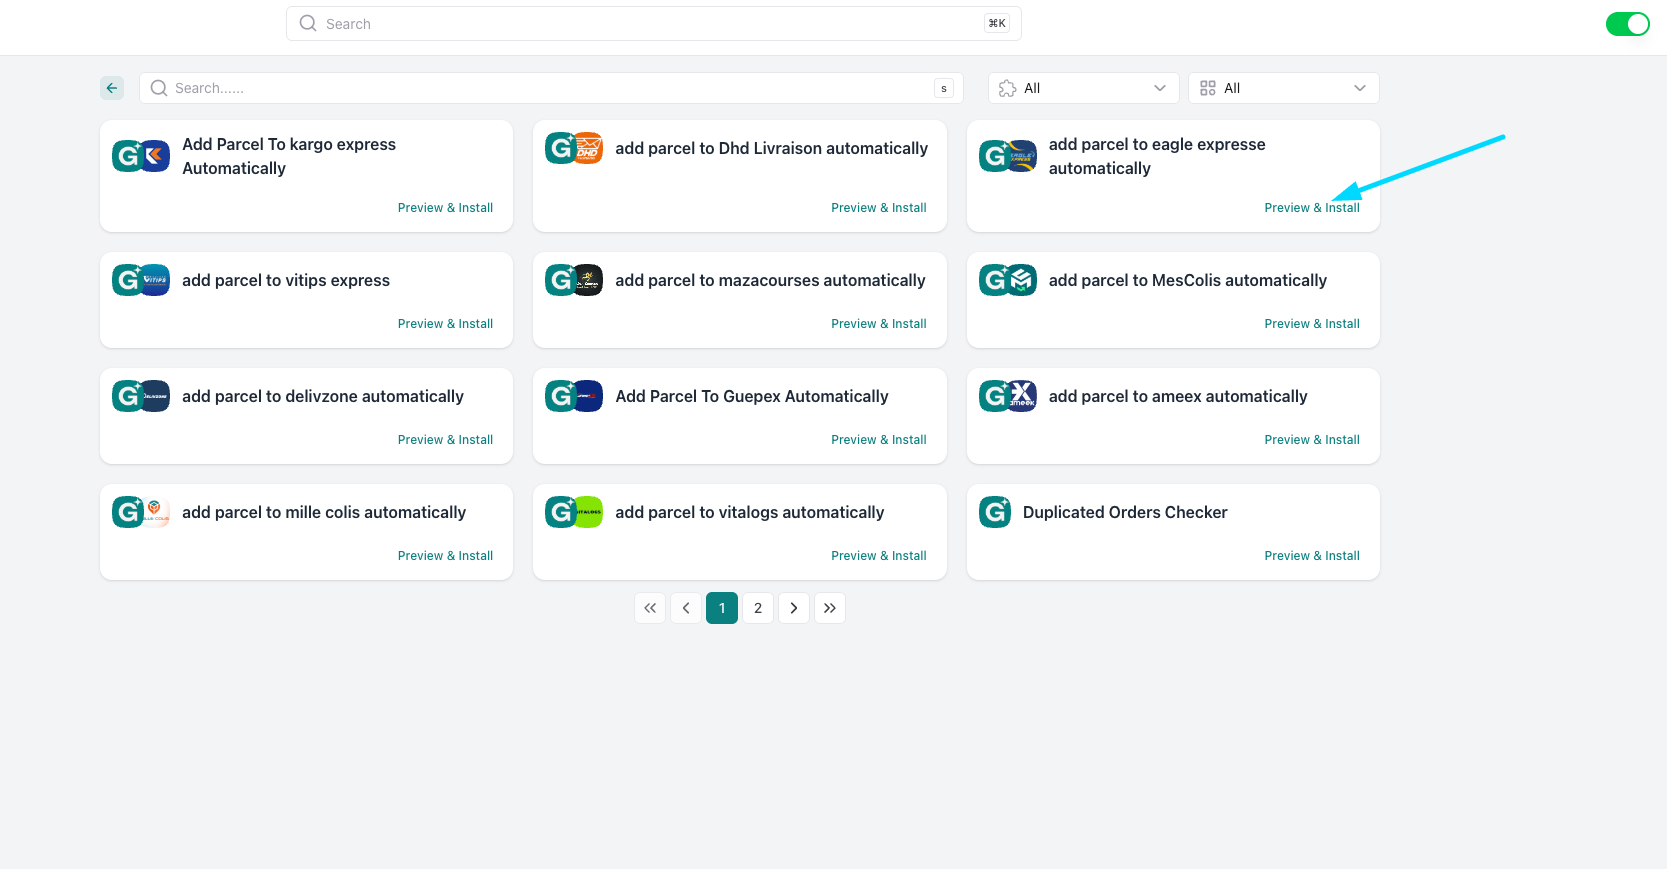Image resolution: width=1667 pixels, height=869 pixels.
Task: Click title "Add Parcel To Guepex Automatically"
Action: click(x=752, y=396)
